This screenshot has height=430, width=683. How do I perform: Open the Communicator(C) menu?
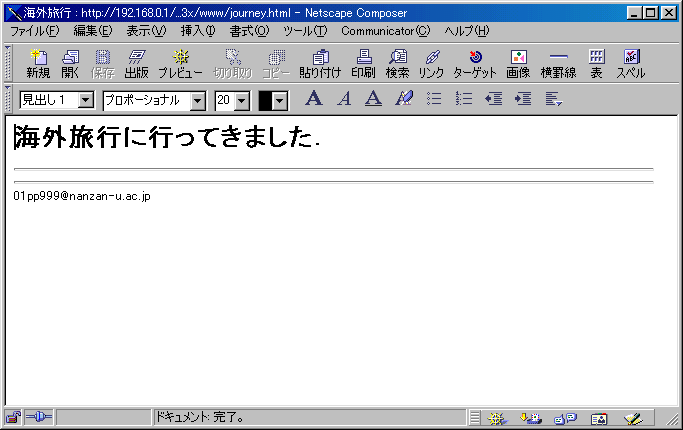pyautogui.click(x=385, y=31)
